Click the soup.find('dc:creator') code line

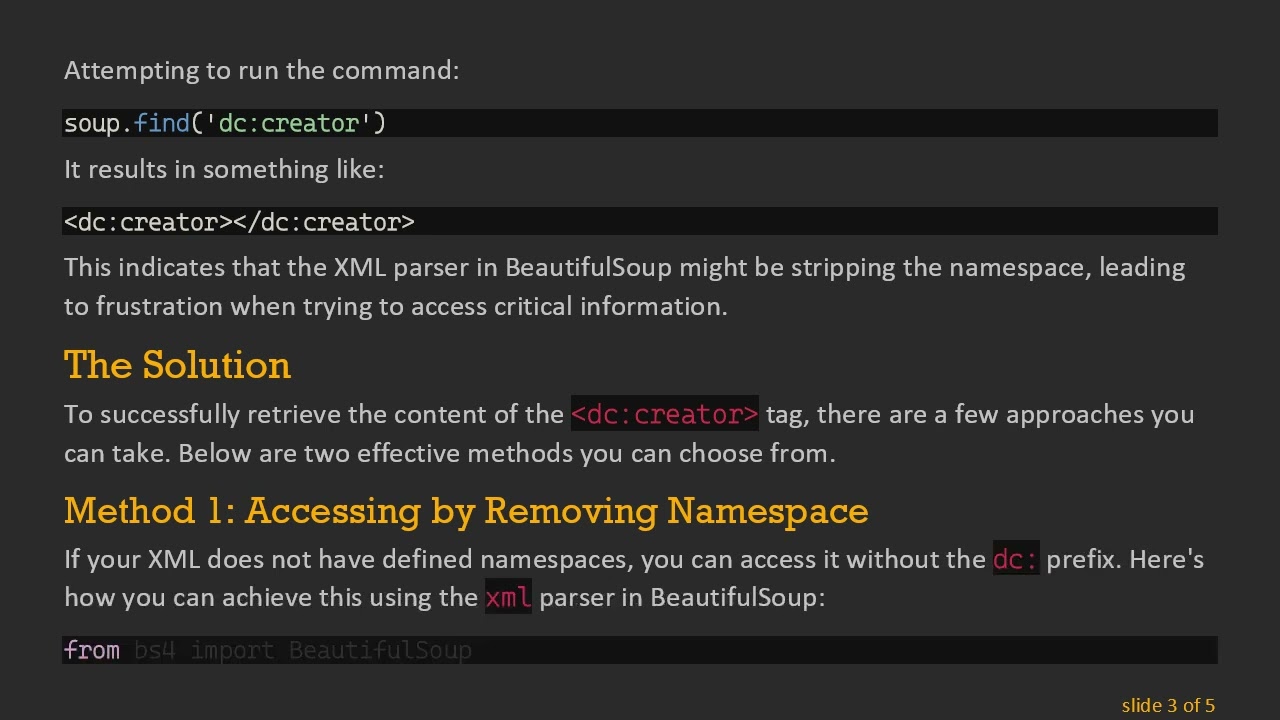coord(640,123)
